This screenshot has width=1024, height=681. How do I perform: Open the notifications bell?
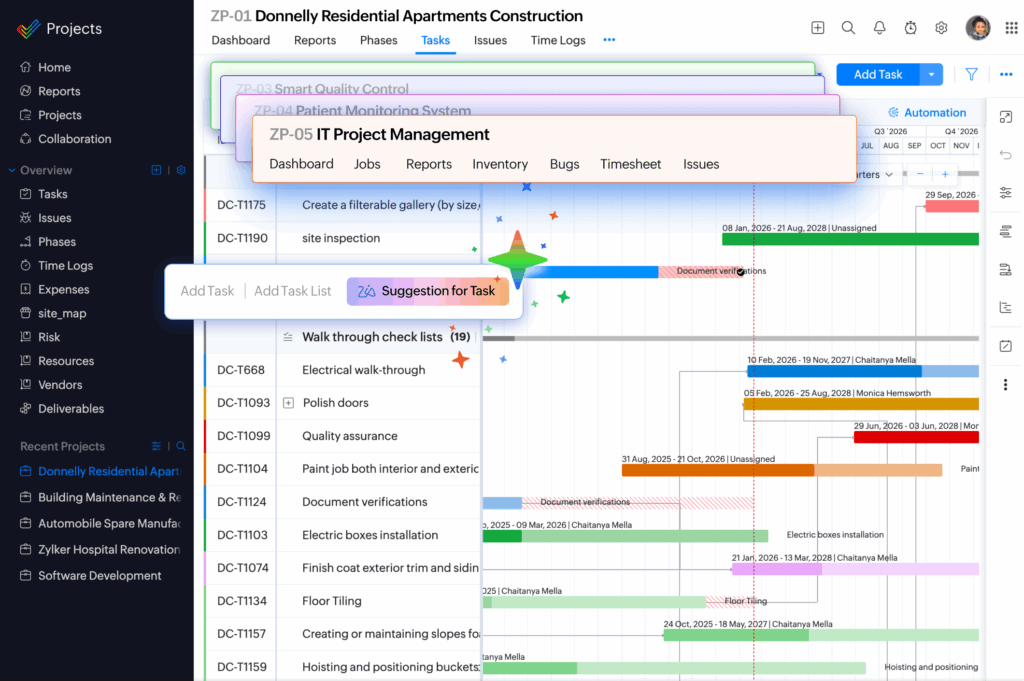(x=879, y=28)
